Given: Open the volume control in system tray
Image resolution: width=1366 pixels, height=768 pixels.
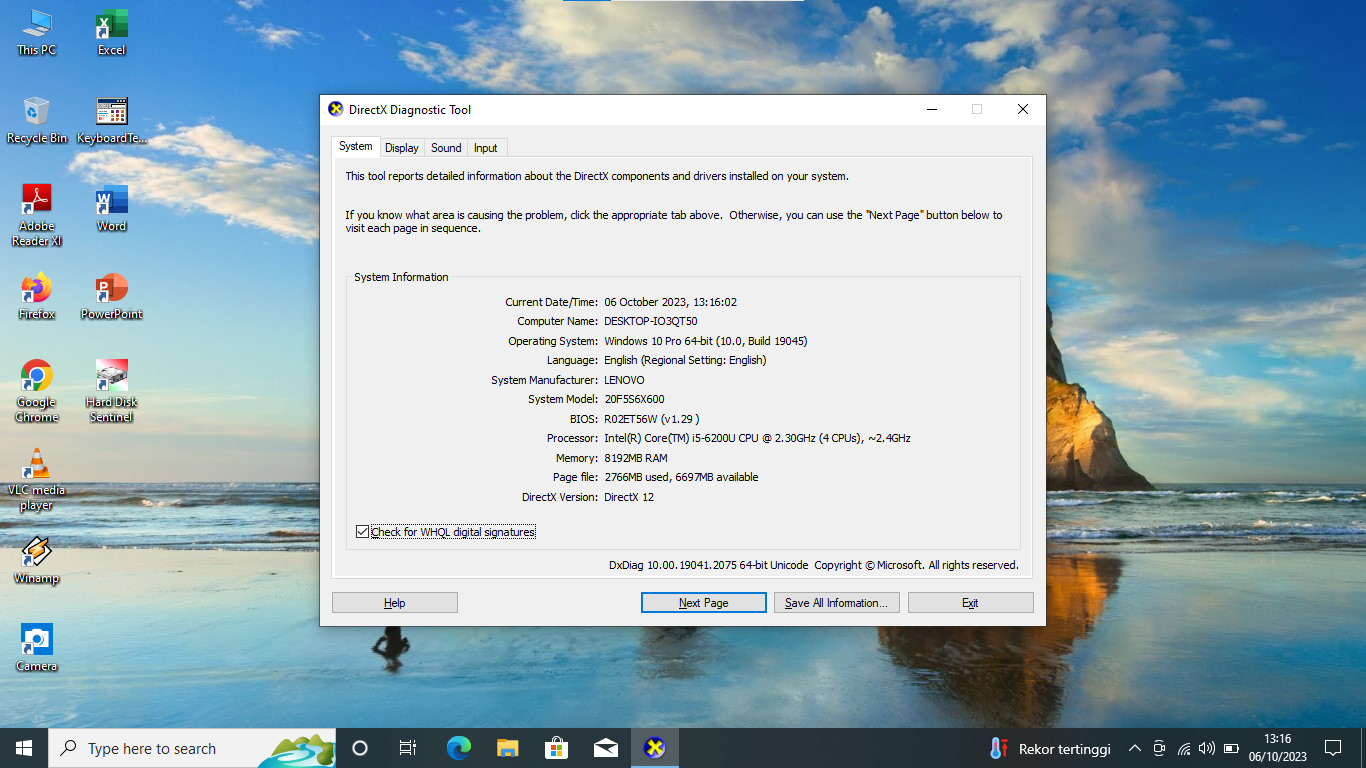Looking at the screenshot, I should [x=1207, y=748].
